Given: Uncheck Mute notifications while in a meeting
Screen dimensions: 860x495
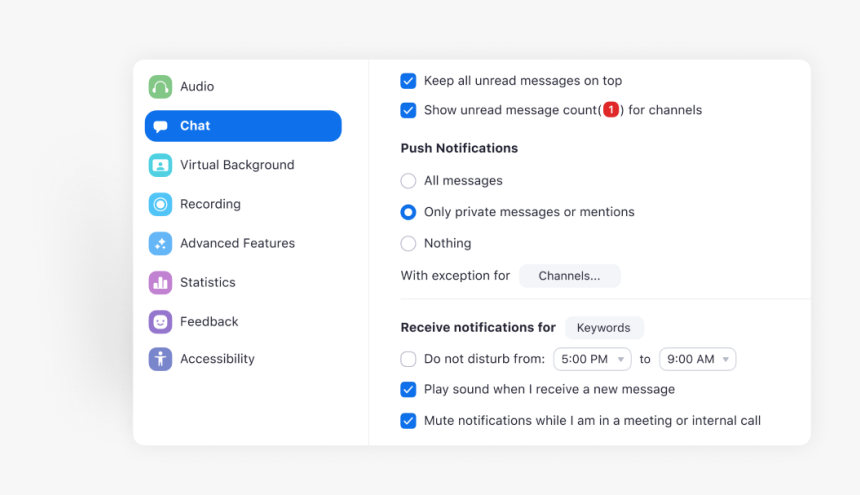Looking at the screenshot, I should (x=408, y=421).
